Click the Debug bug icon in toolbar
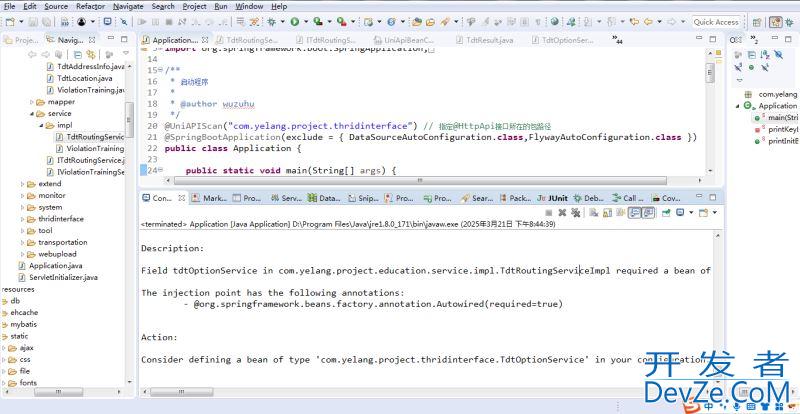 (271, 22)
